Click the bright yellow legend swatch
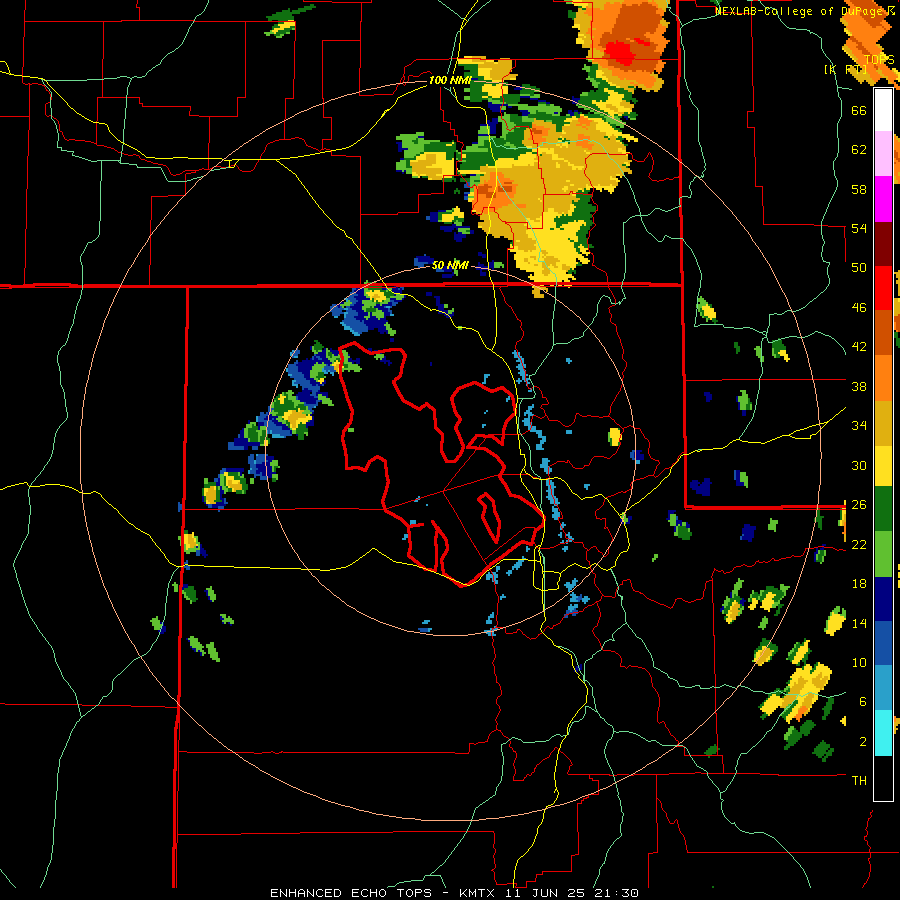900x900 pixels. pos(883,466)
